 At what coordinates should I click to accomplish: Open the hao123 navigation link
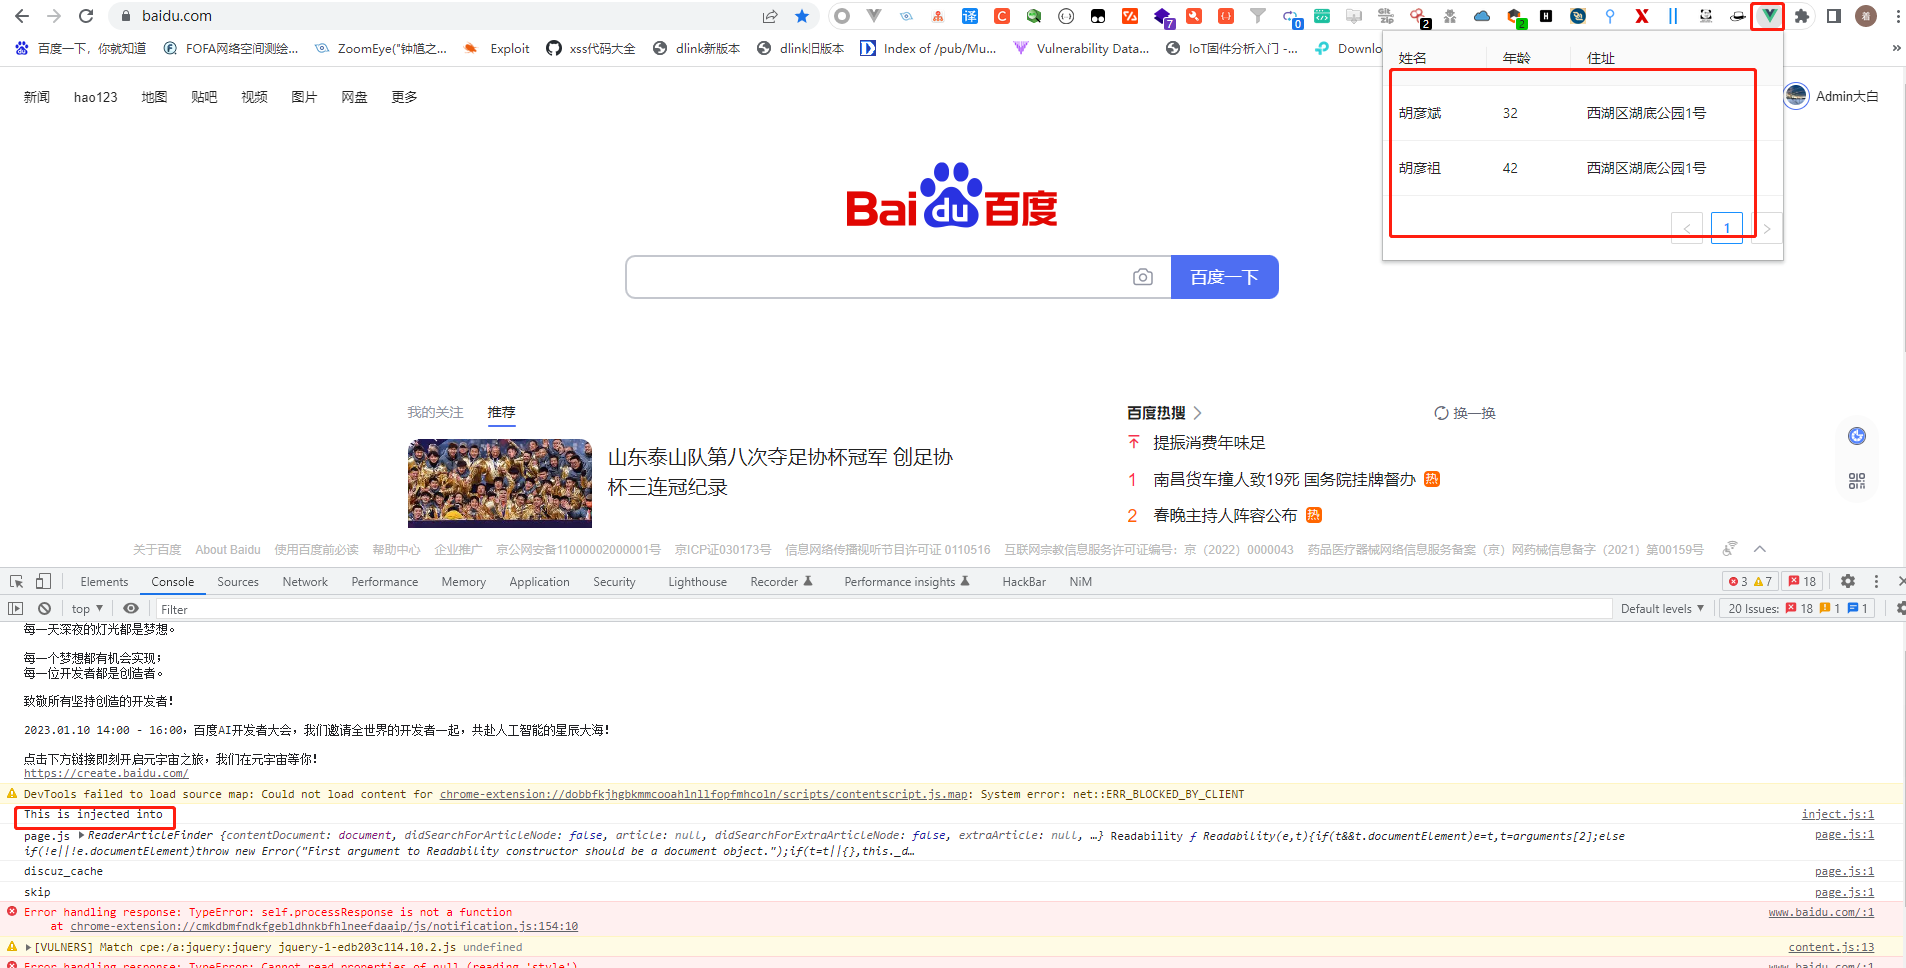click(96, 97)
